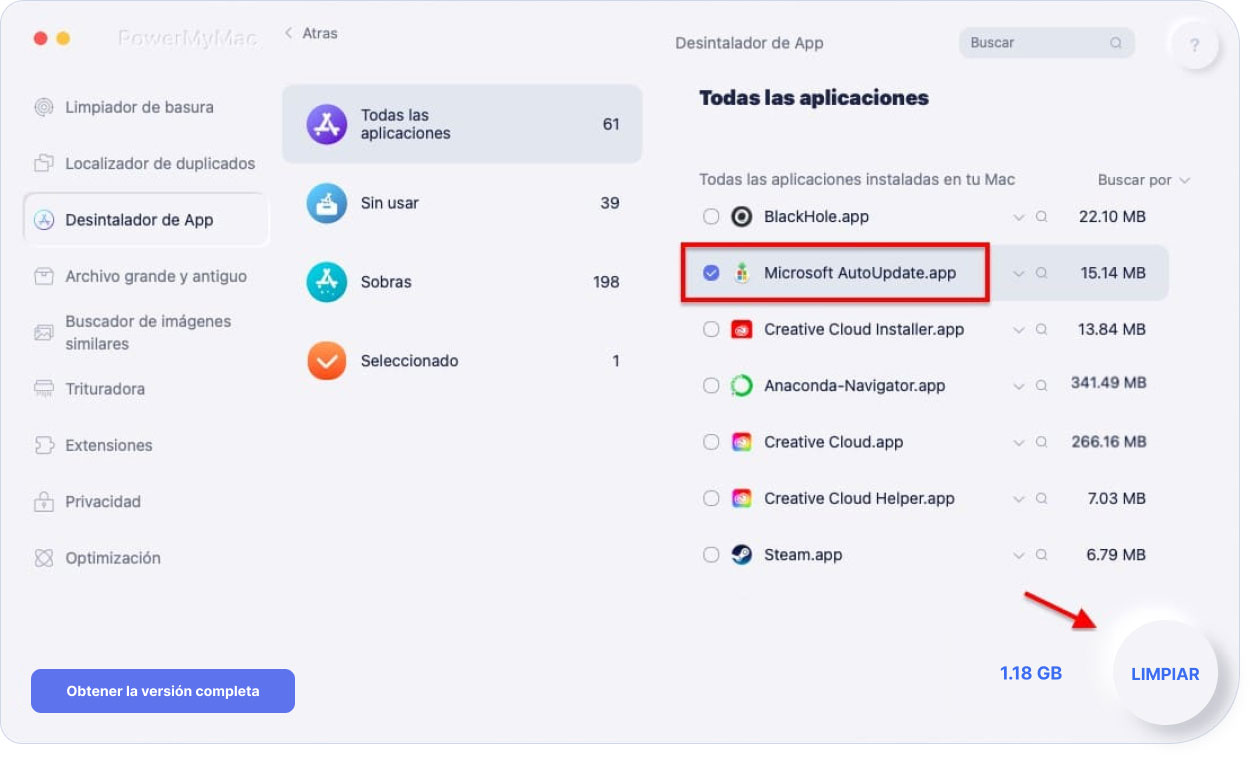Expand the BlackHole.app row chevron
The image size is (1253, 760).
click(1019, 217)
